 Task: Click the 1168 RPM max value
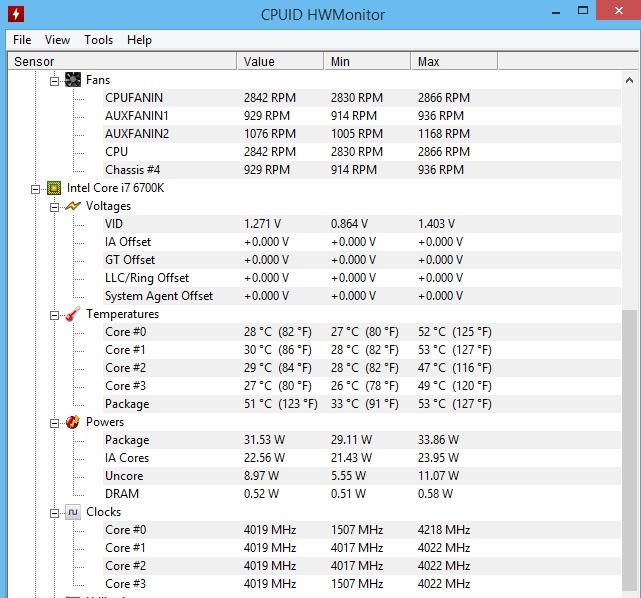pos(444,134)
